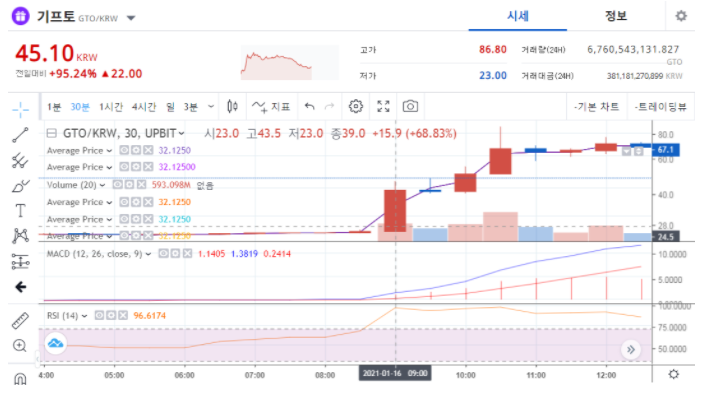Open settings for RSI (14) indicator

point(111,315)
